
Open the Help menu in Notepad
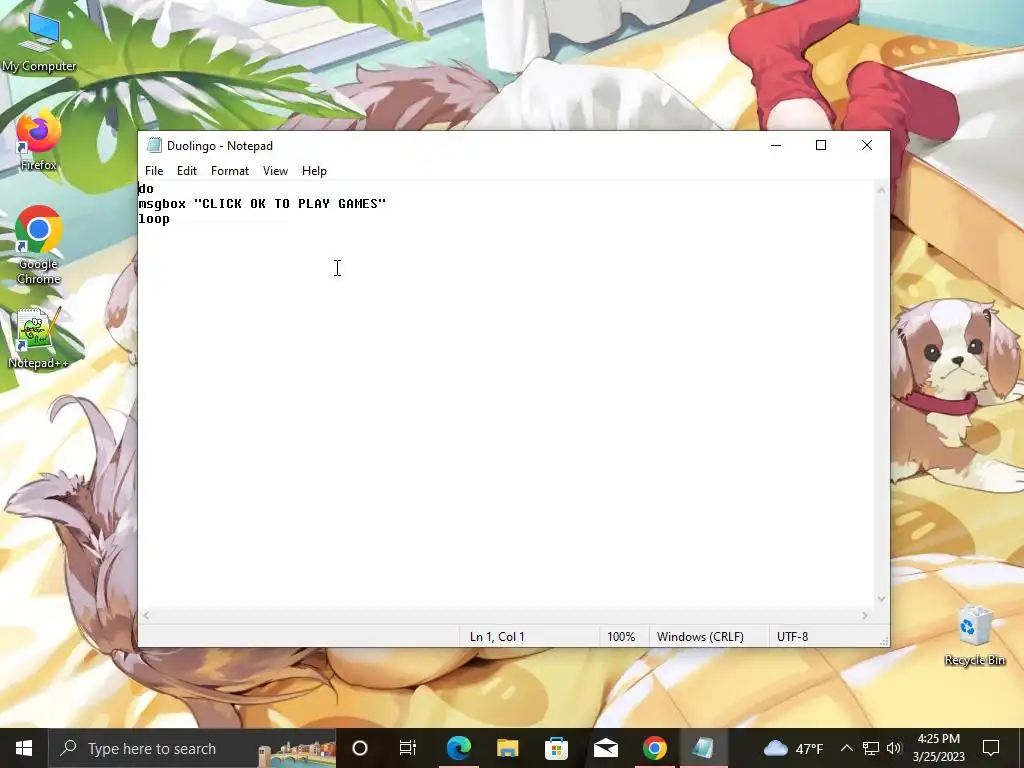(x=314, y=170)
